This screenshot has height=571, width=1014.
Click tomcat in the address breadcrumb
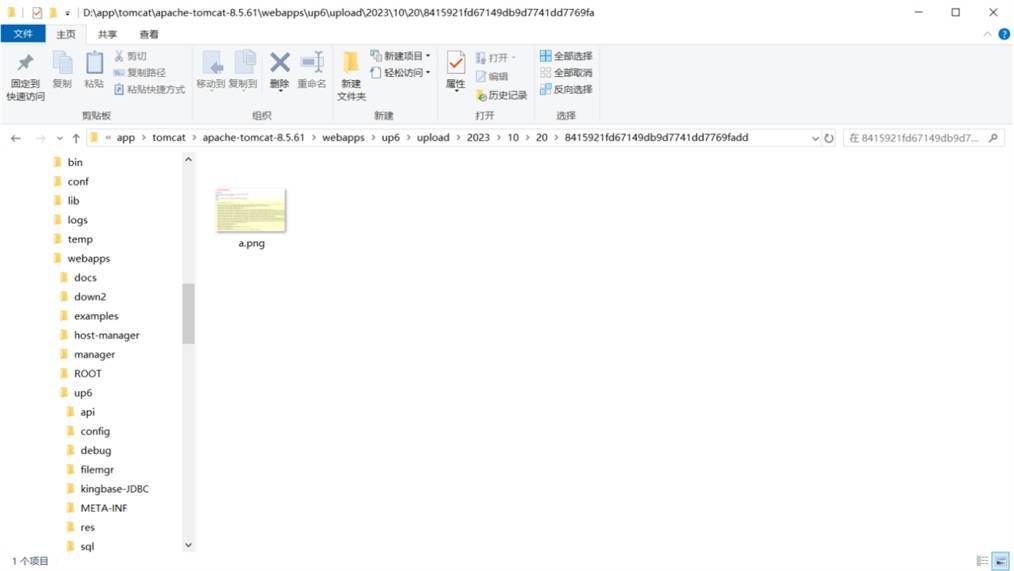click(x=169, y=138)
